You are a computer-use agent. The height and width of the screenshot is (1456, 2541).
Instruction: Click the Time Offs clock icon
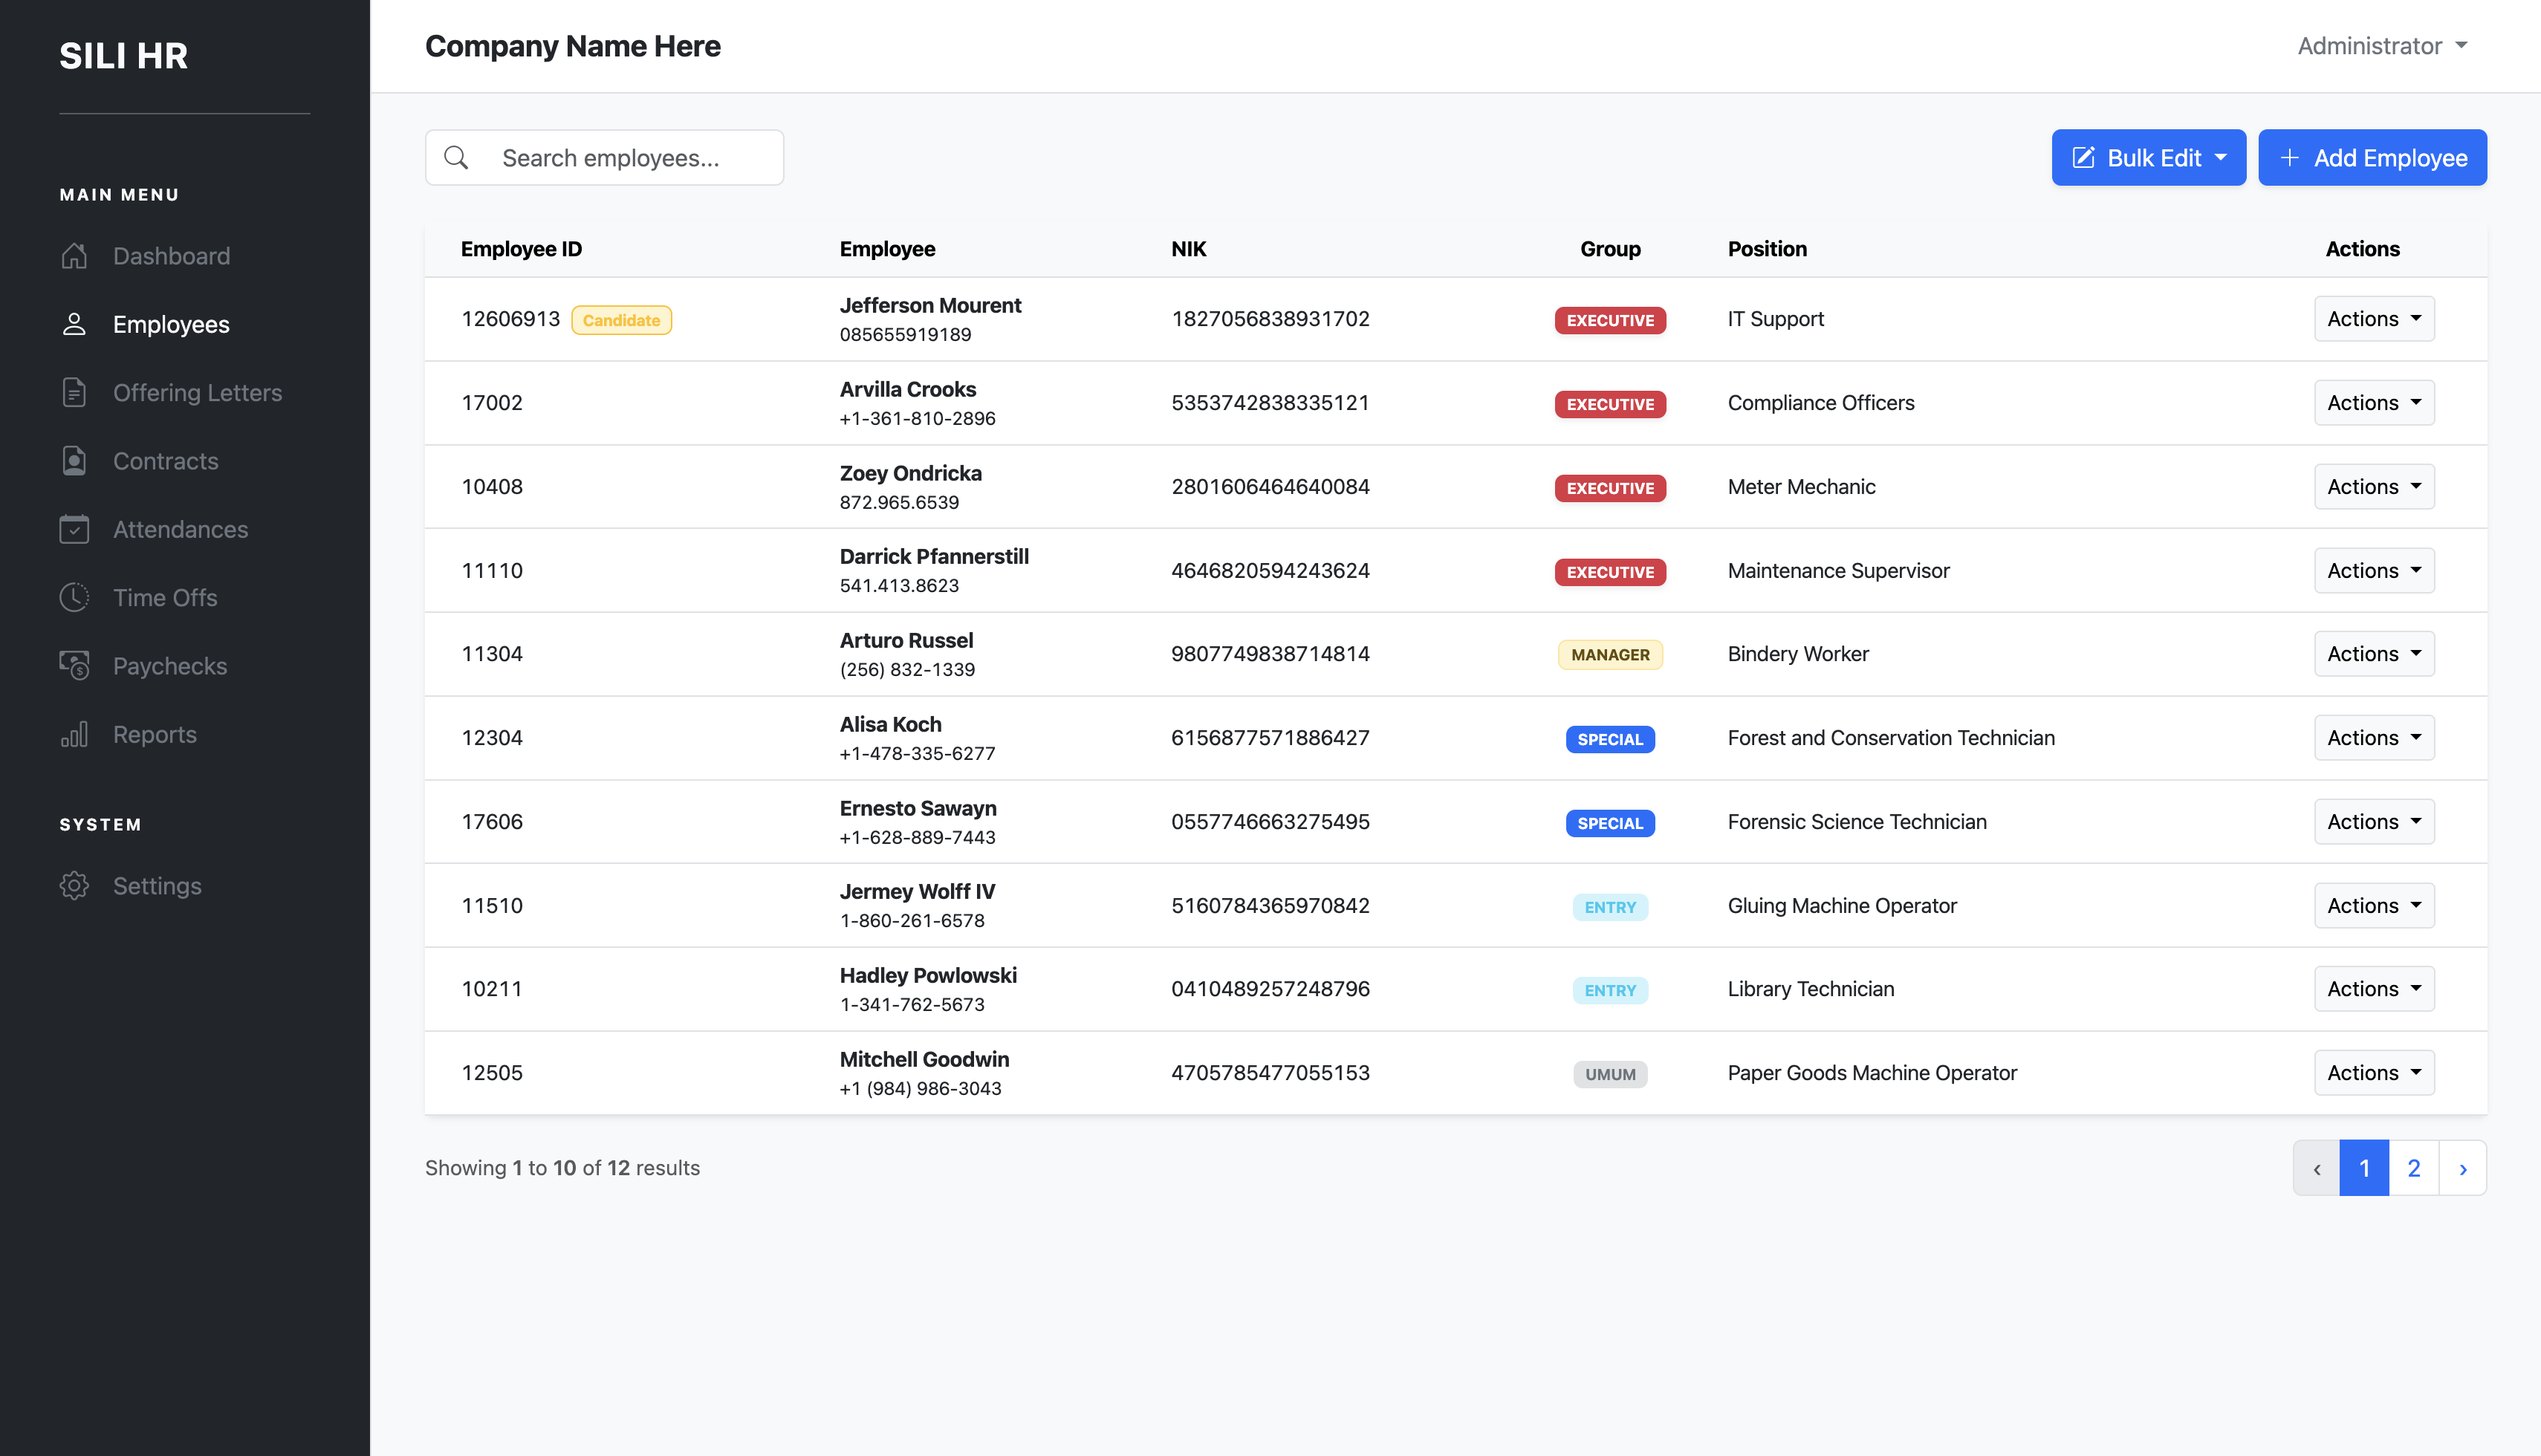tap(74, 597)
